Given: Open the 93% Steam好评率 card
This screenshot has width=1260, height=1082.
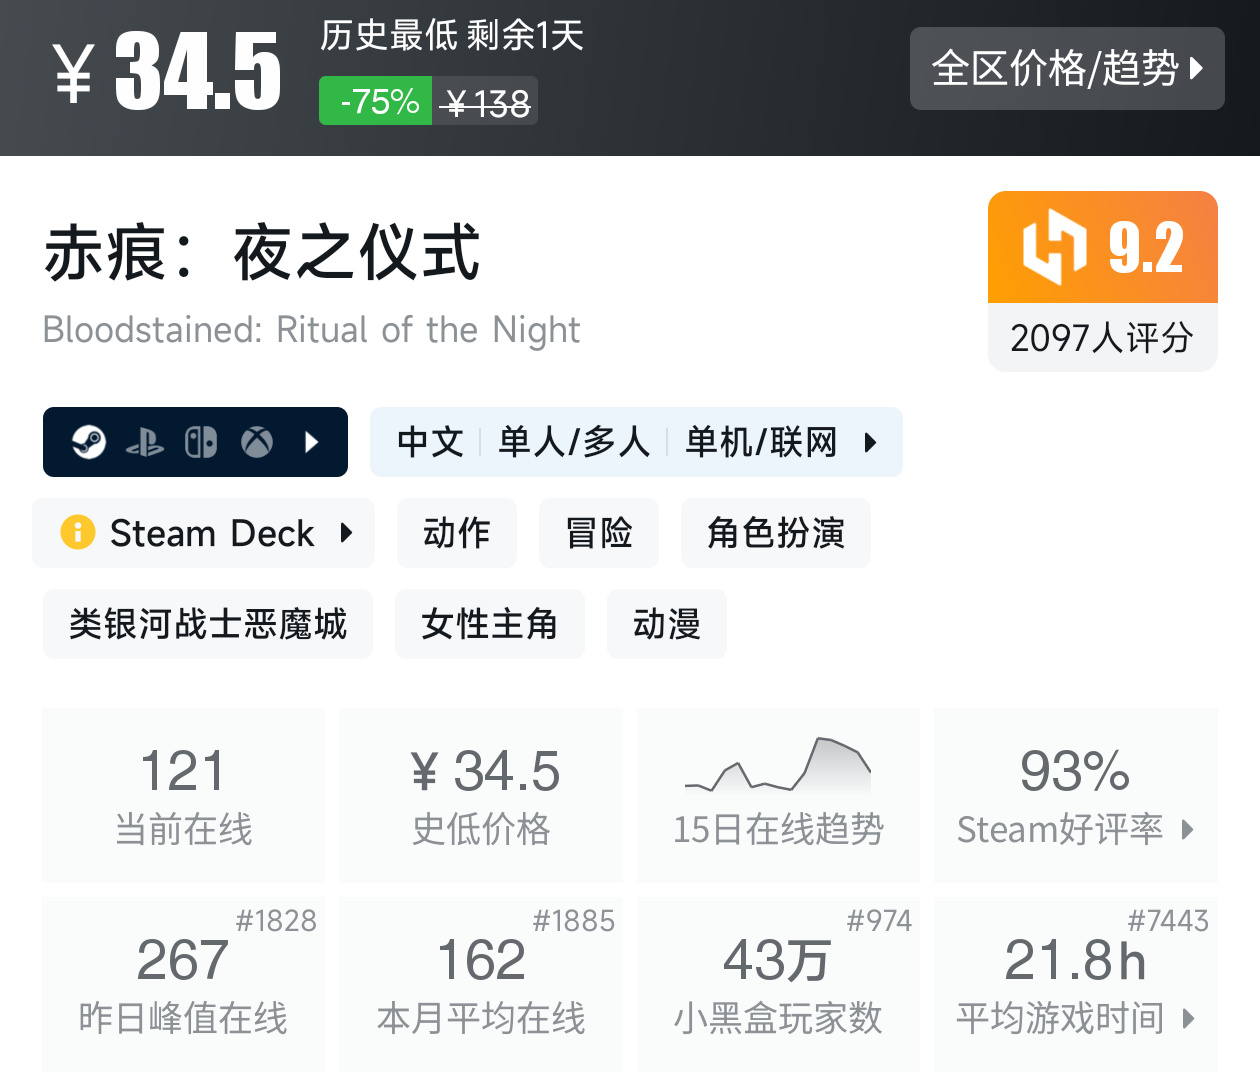Looking at the screenshot, I should (1076, 795).
